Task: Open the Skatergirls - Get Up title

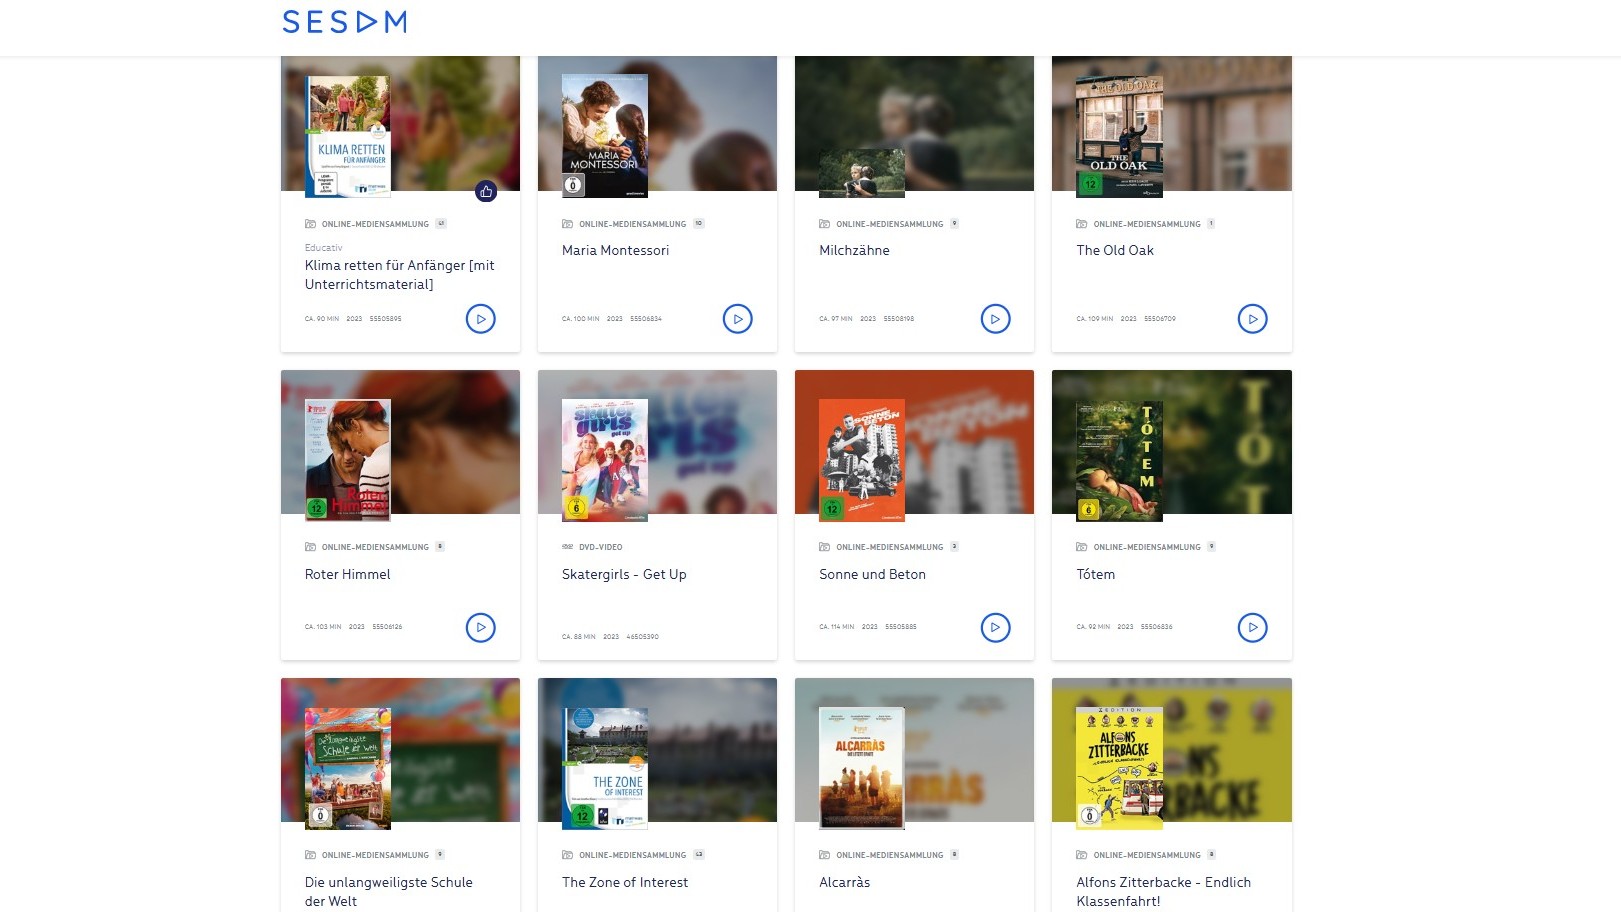Action: pos(624,575)
